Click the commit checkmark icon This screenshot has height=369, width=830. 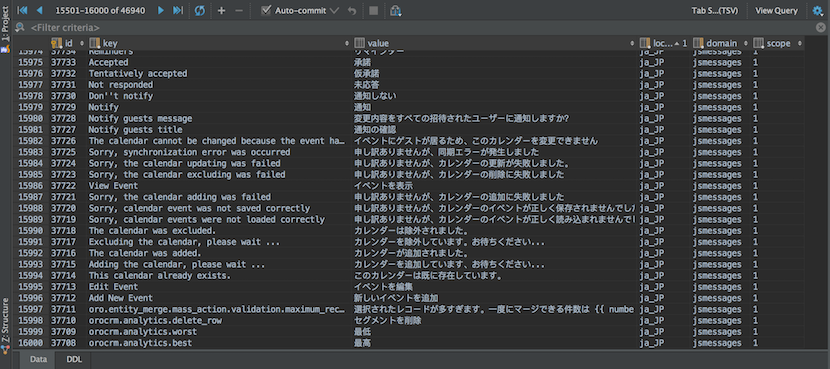tap(334, 10)
